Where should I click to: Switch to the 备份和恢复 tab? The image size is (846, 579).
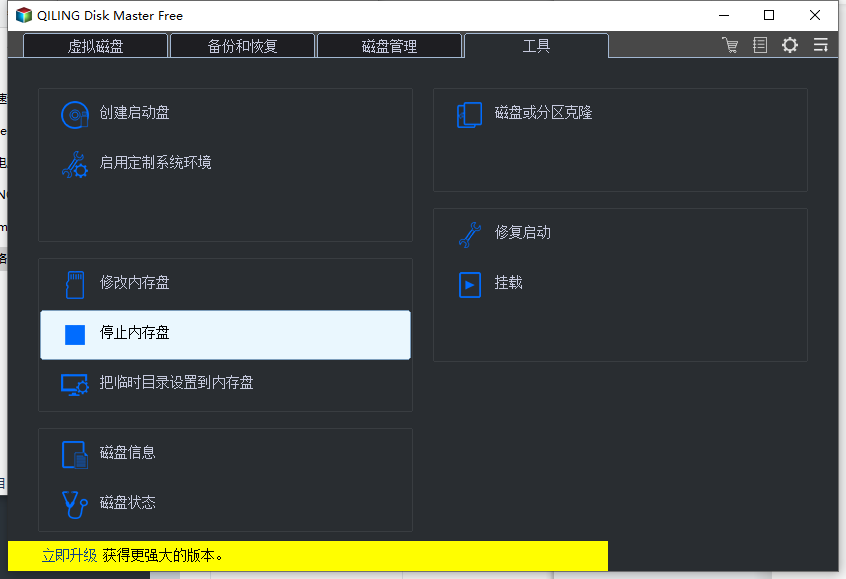pyautogui.click(x=242, y=46)
